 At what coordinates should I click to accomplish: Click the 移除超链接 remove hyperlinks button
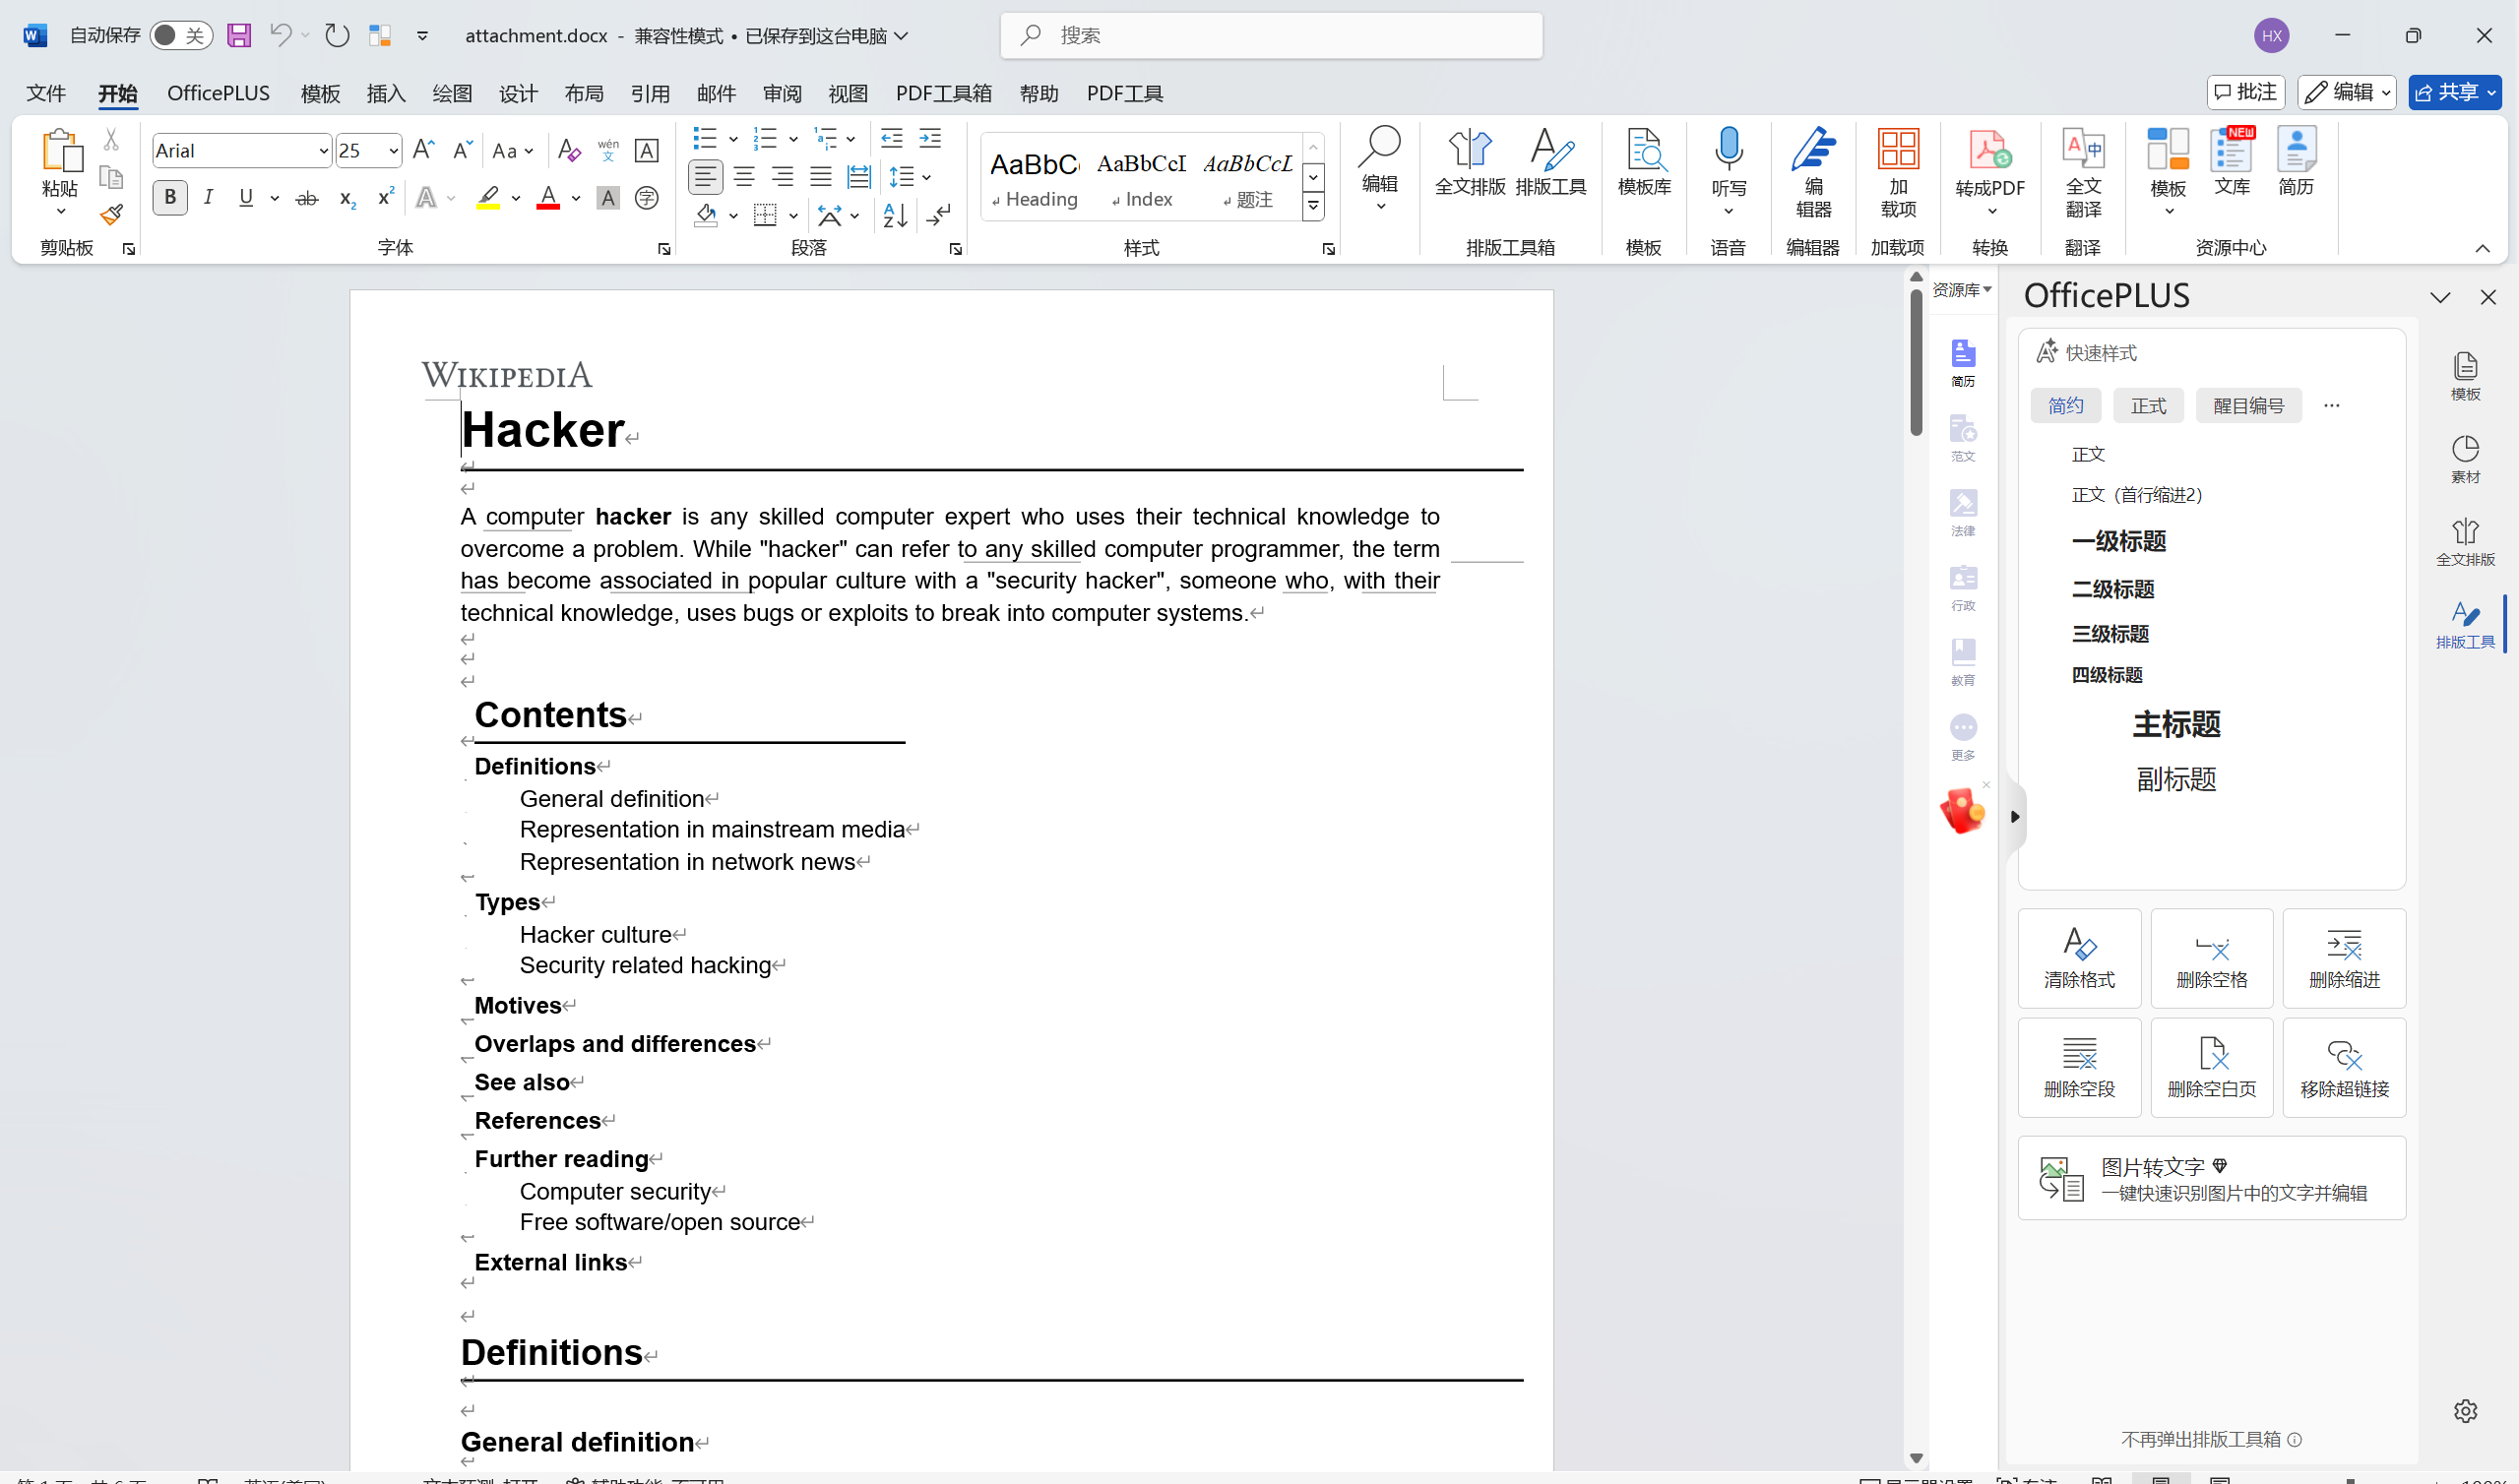tap(2344, 1067)
